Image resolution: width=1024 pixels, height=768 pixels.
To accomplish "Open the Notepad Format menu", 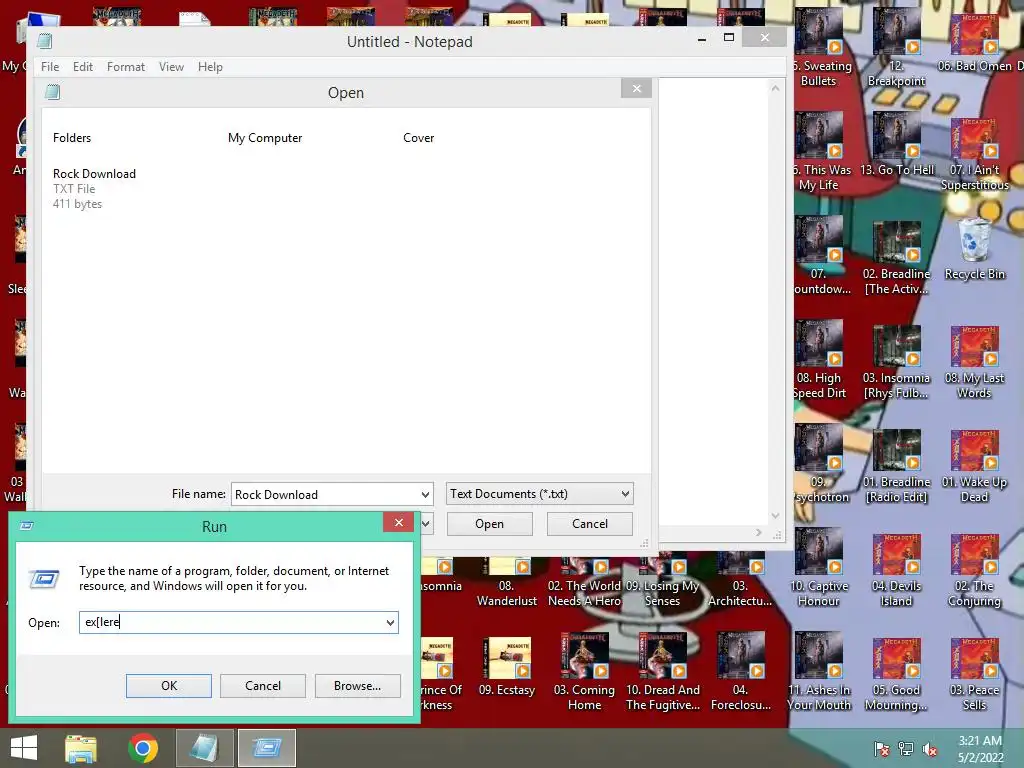I will pyautogui.click(x=125, y=67).
